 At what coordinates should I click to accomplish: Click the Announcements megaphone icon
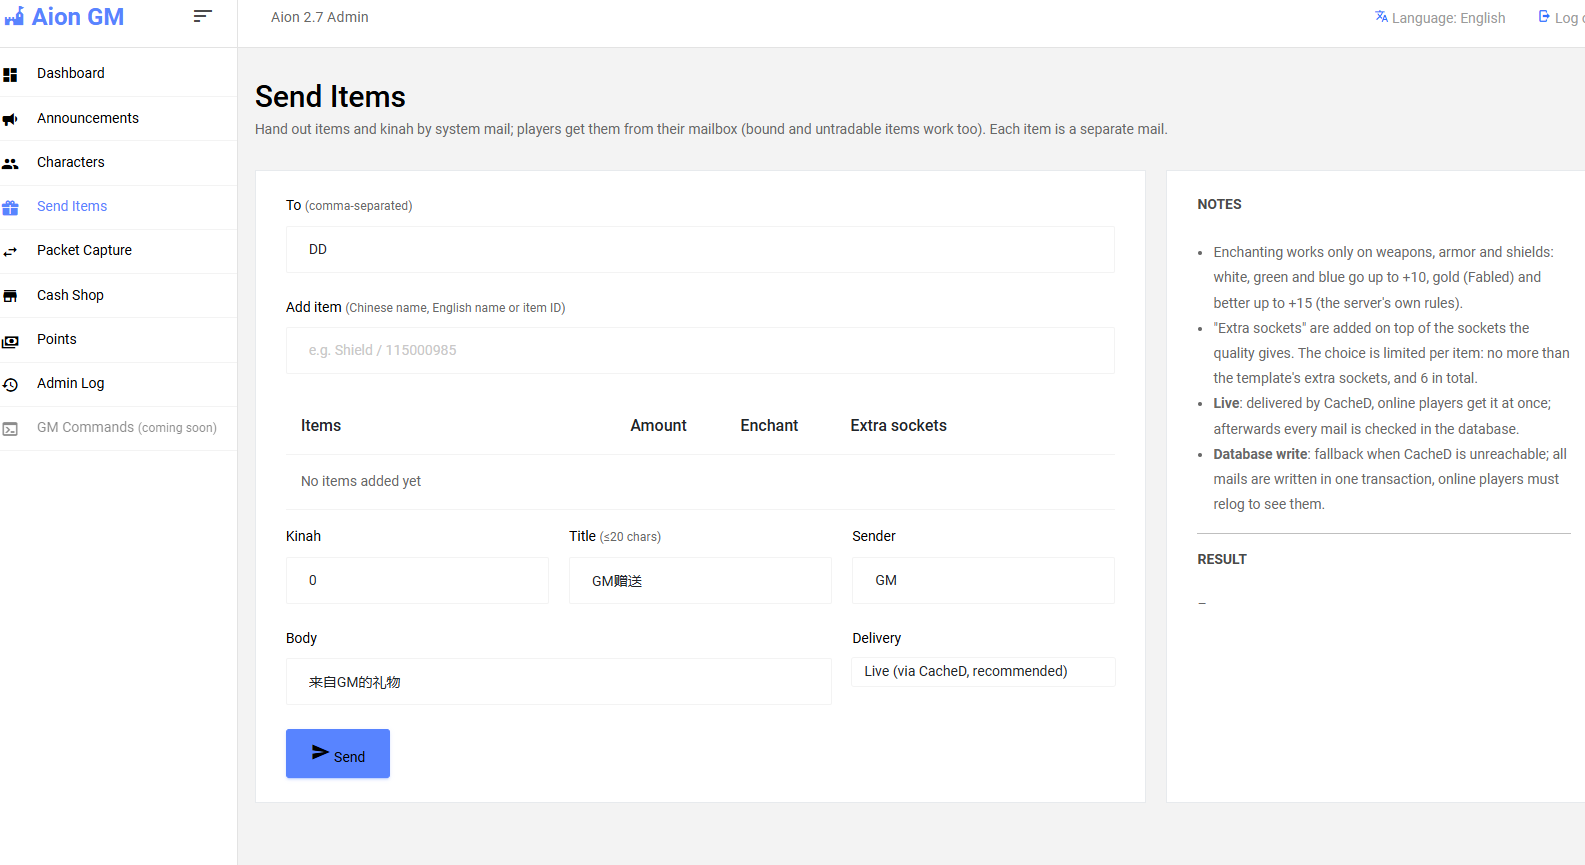10,119
